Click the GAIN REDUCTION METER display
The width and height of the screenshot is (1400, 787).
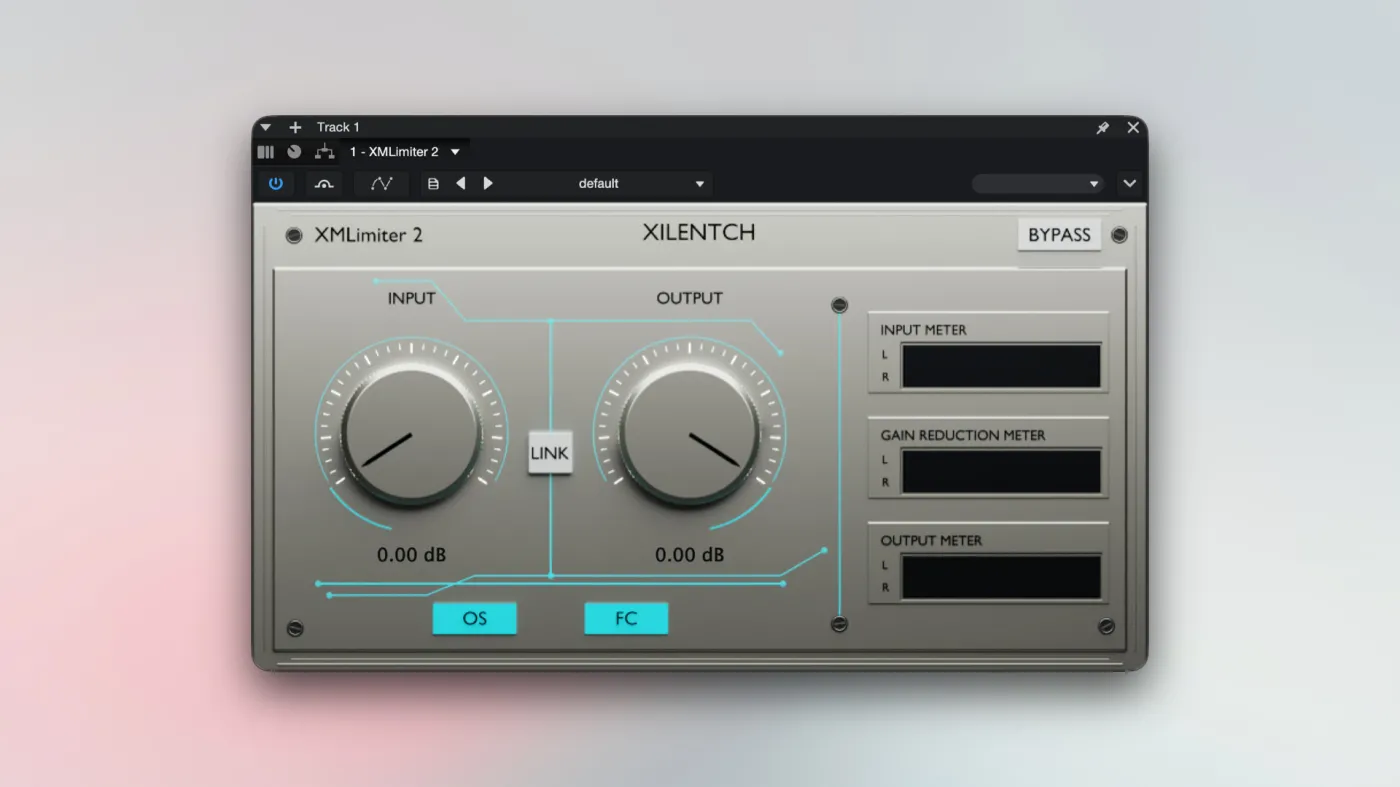click(1001, 471)
